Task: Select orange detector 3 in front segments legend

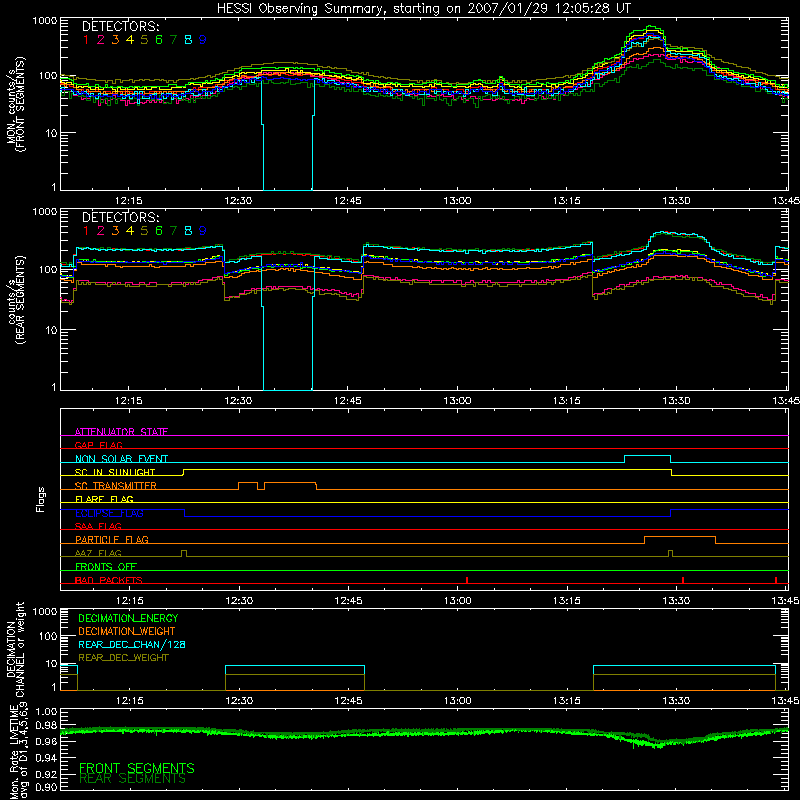Action: click(115, 40)
